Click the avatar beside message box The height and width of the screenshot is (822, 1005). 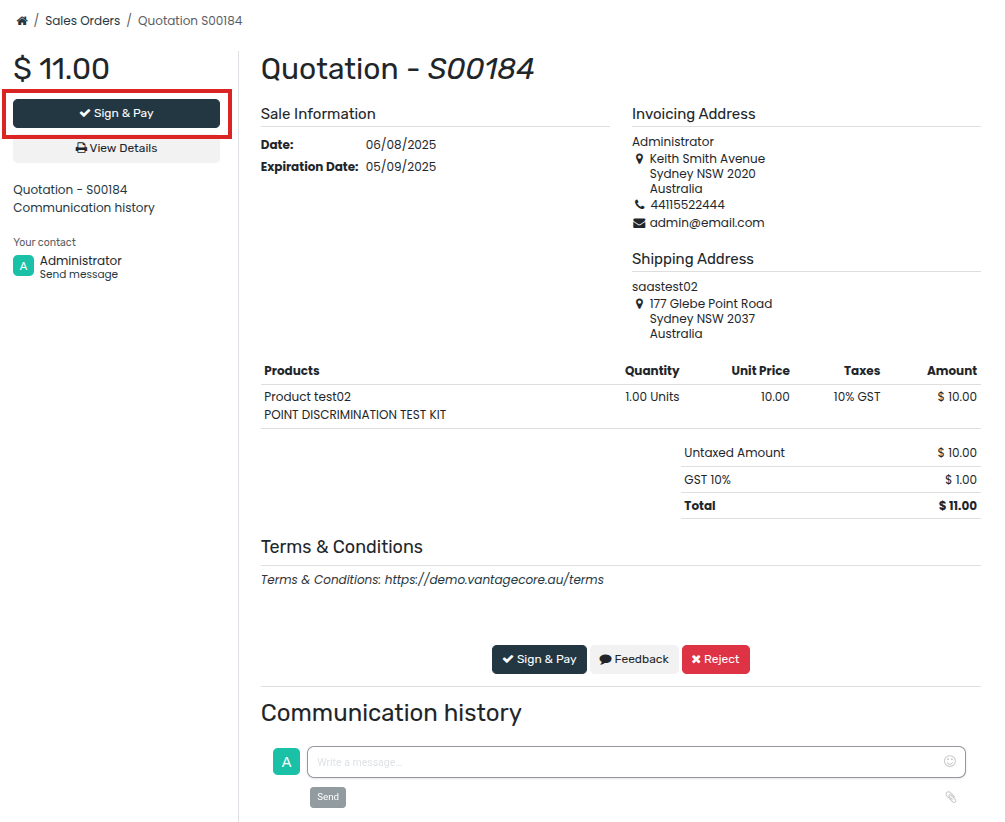(x=286, y=762)
